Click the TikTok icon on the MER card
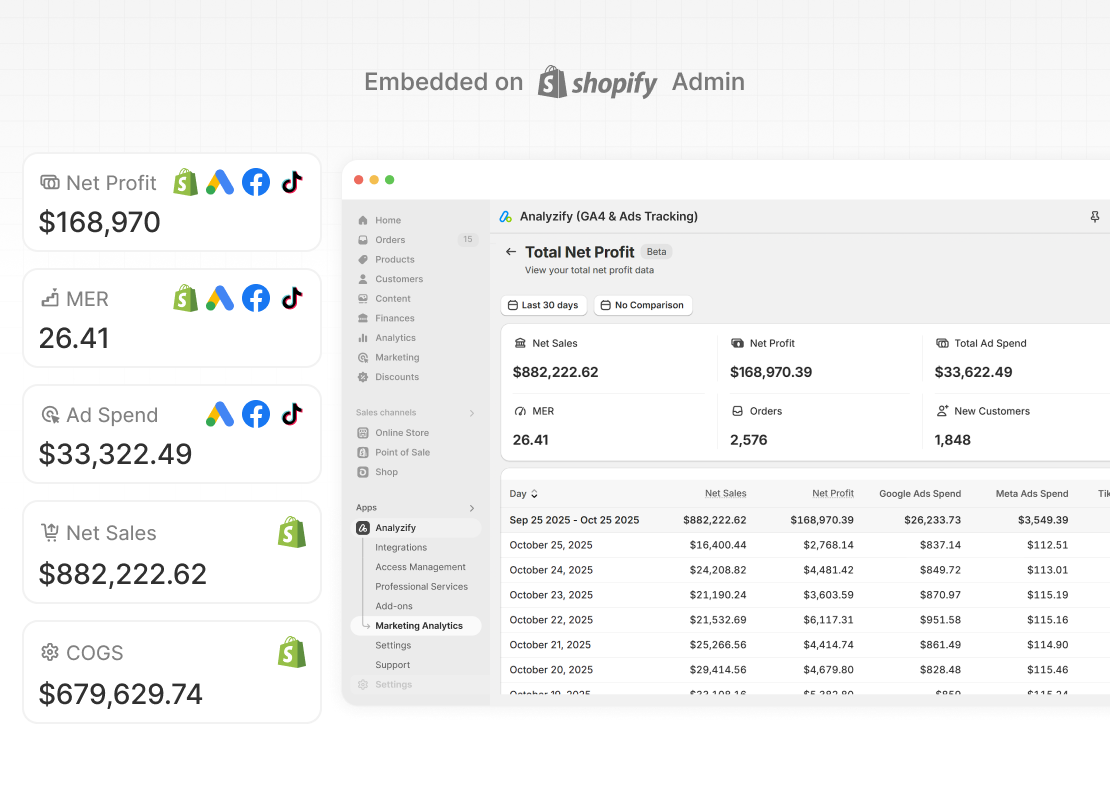The height and width of the screenshot is (790, 1110). 292,297
